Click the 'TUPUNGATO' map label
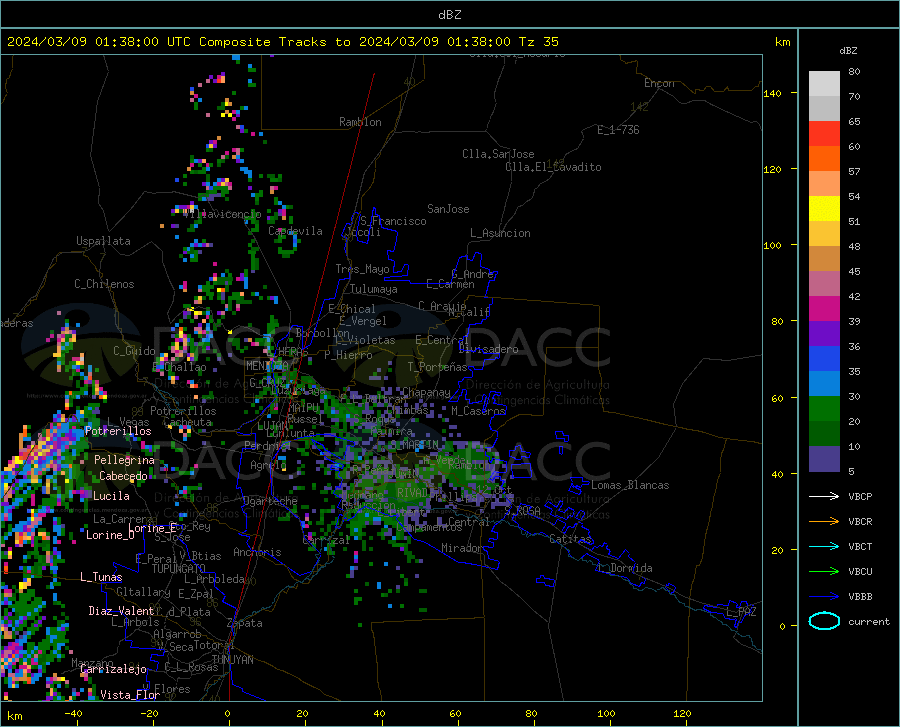This screenshot has width=900, height=727. point(179,569)
